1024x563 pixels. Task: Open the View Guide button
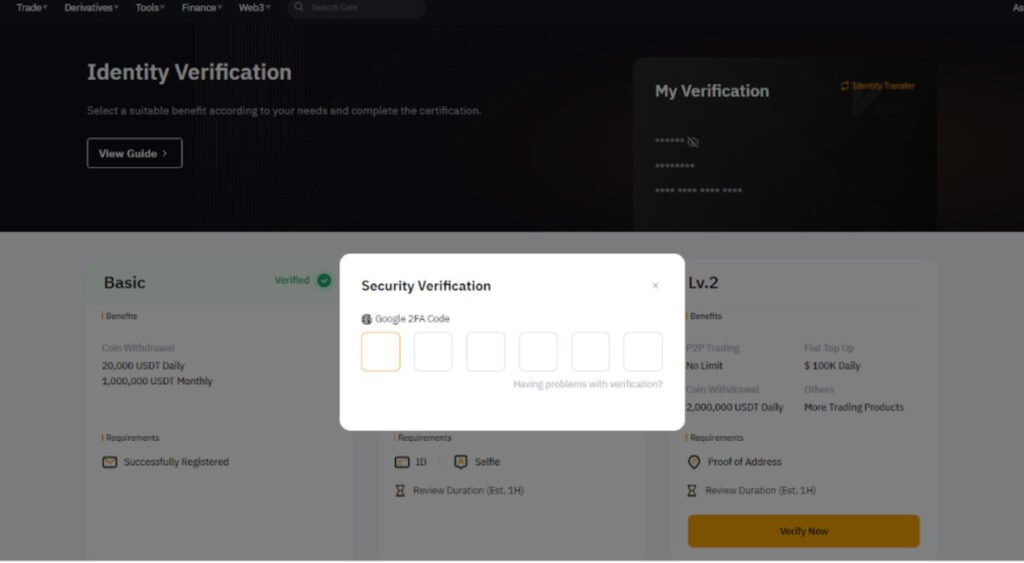point(135,153)
